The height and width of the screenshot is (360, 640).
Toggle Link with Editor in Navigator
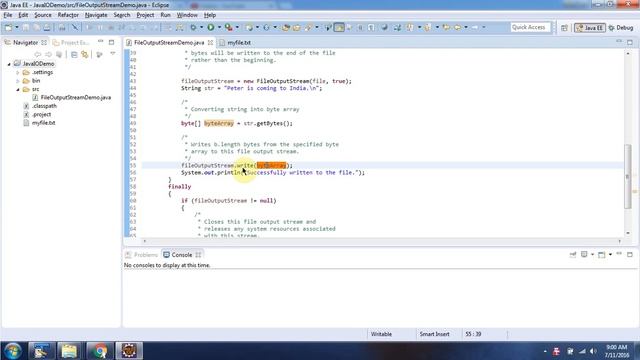85,54
